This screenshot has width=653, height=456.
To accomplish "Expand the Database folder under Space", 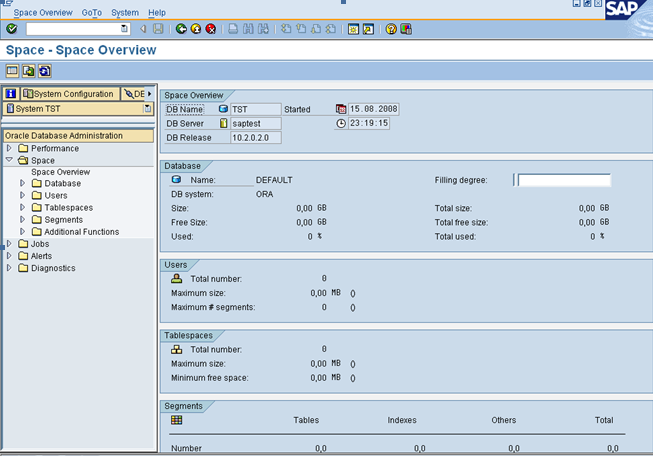I will (22, 183).
